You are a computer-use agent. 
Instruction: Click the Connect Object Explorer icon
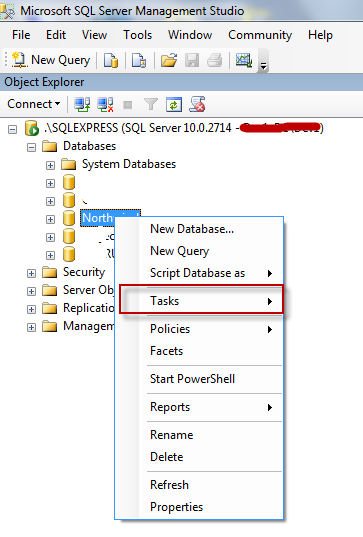[82, 104]
